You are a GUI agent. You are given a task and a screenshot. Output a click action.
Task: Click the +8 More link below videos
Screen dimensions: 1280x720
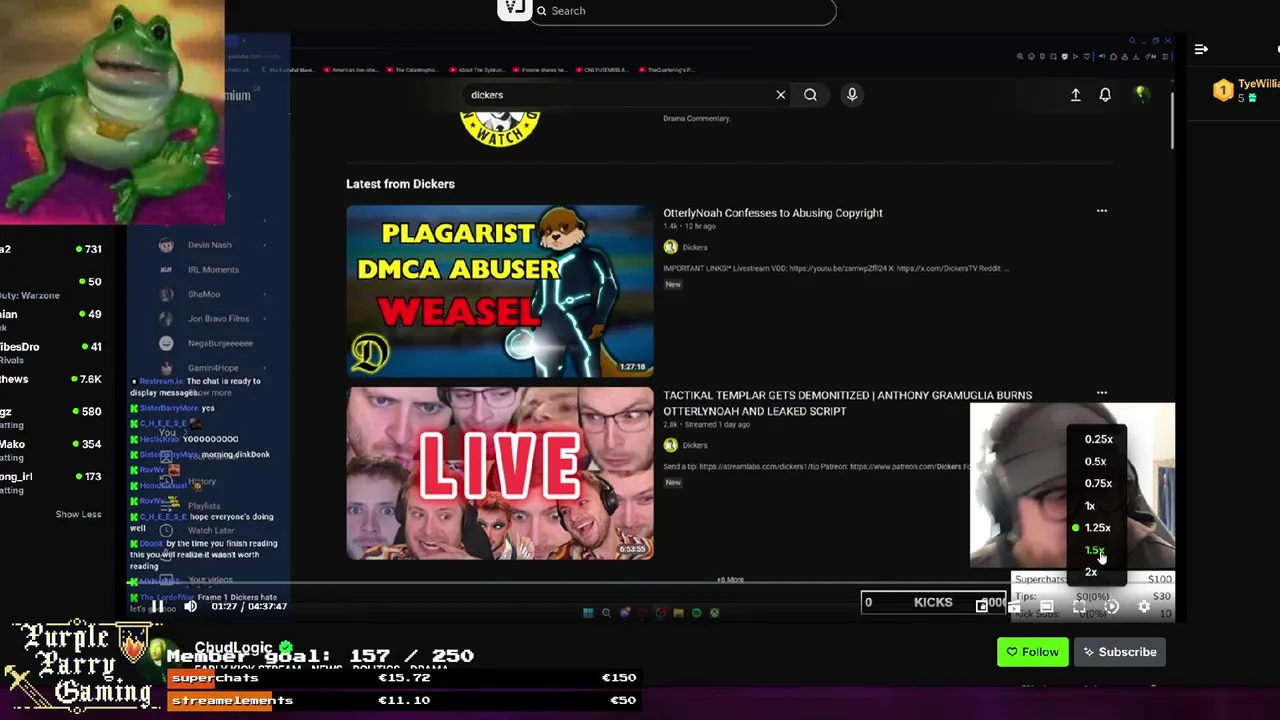pos(730,579)
